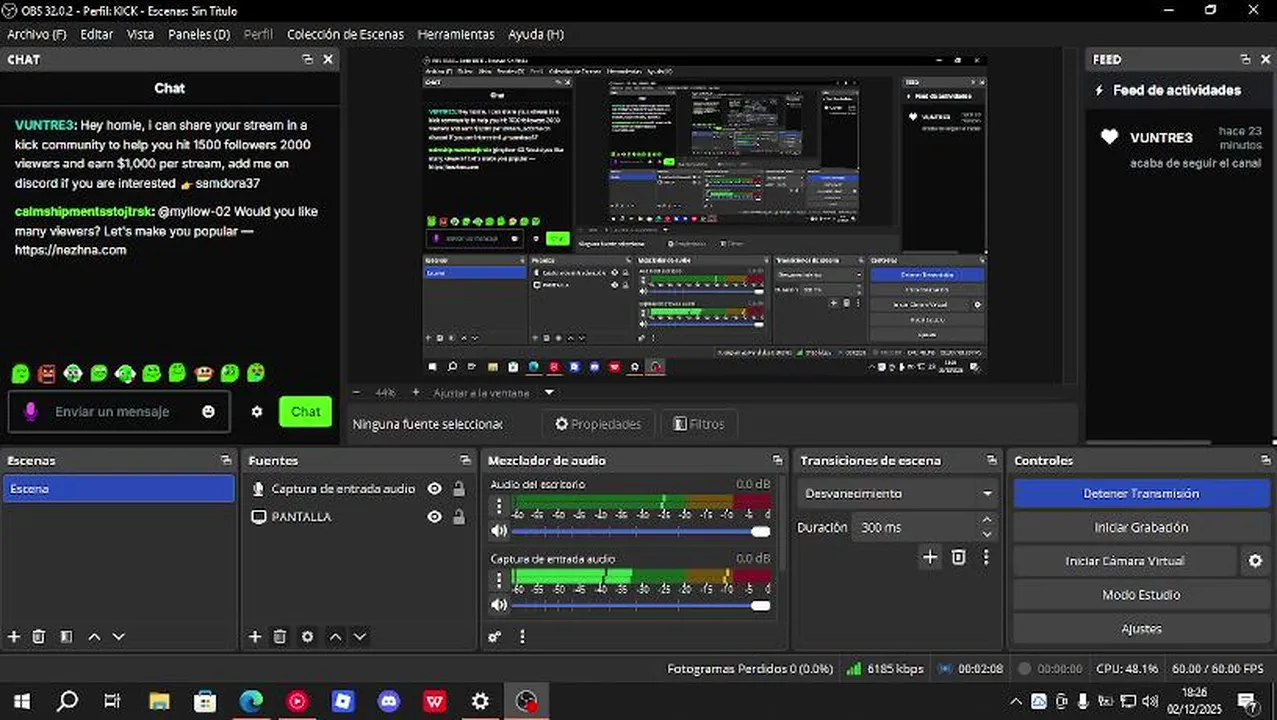Open Archivo menu
Viewport: 1277px width, 720px height.
(x=36, y=34)
